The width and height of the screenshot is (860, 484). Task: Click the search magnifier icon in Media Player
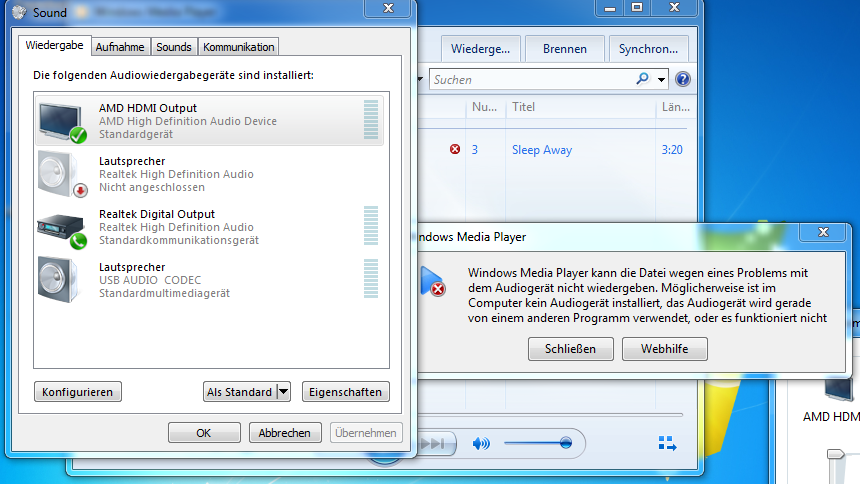coord(642,79)
